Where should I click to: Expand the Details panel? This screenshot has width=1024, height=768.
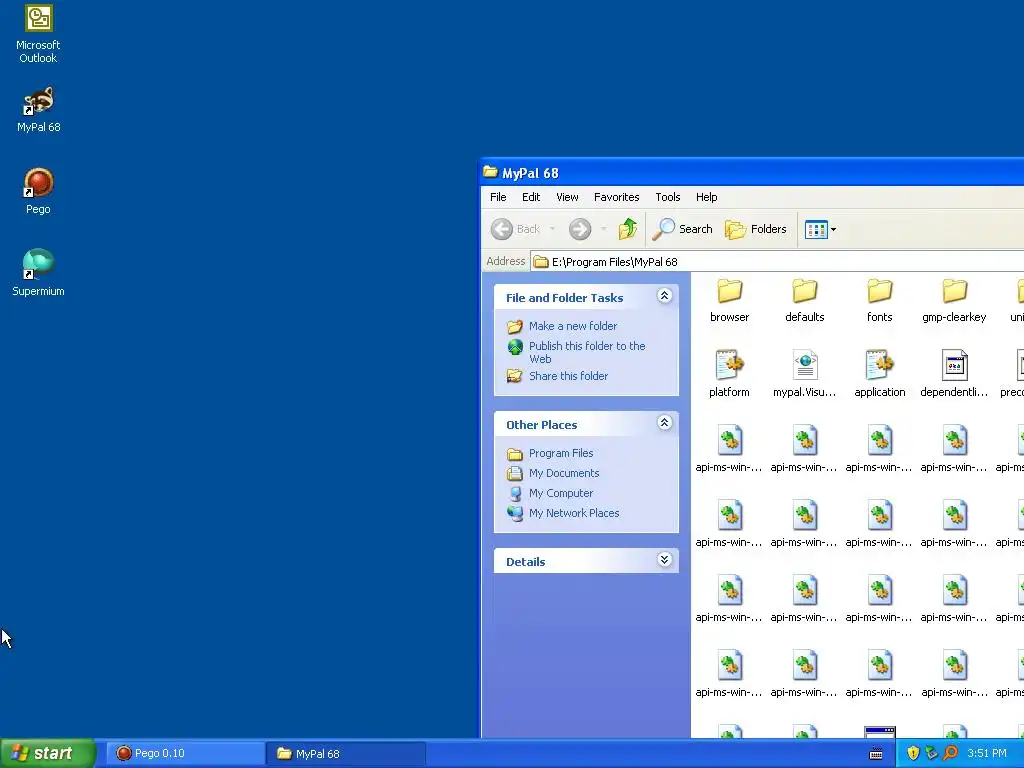(664, 560)
